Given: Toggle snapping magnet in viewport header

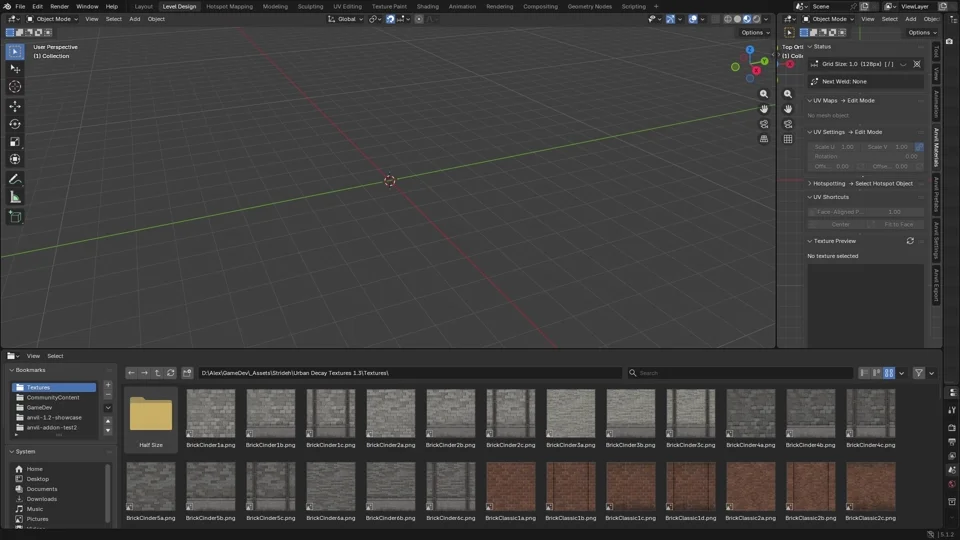Looking at the screenshot, I should 390,19.
